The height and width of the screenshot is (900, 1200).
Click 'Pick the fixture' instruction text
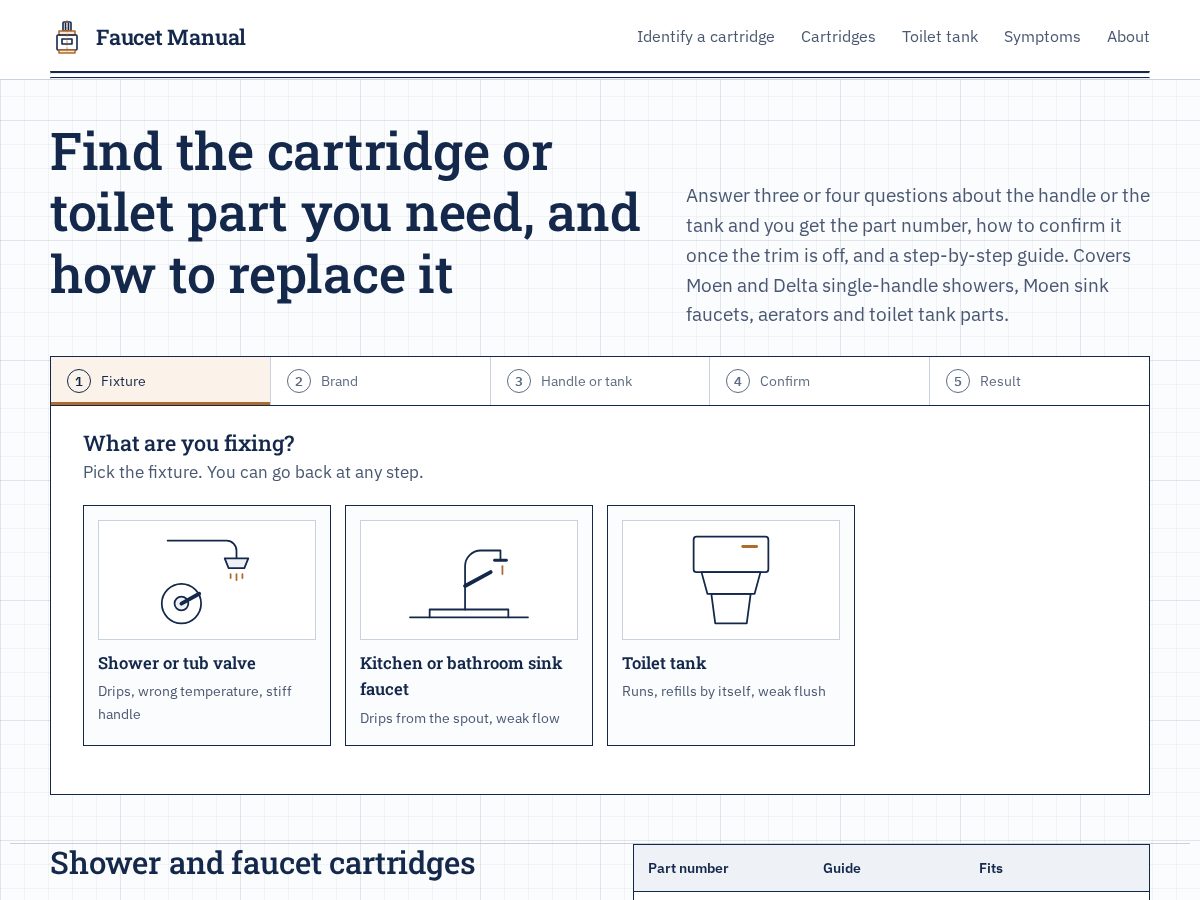(253, 472)
